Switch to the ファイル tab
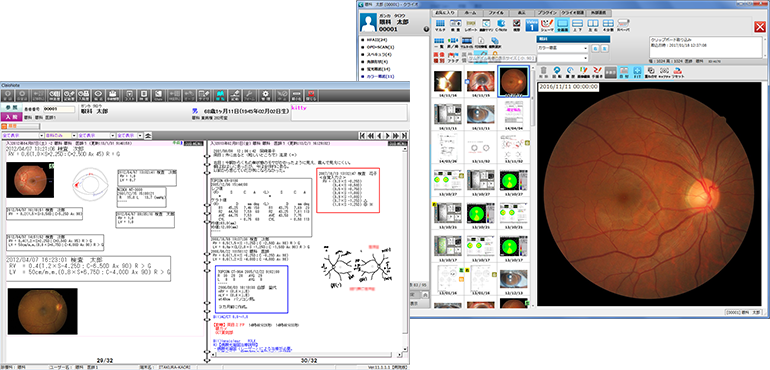Screen dimensions: 770x370 coord(496,13)
